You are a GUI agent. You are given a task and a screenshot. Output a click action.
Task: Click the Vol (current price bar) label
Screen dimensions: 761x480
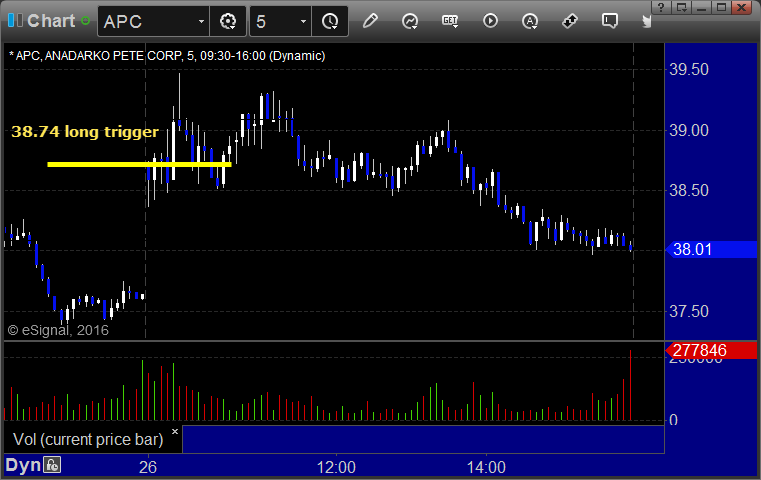pos(88,439)
